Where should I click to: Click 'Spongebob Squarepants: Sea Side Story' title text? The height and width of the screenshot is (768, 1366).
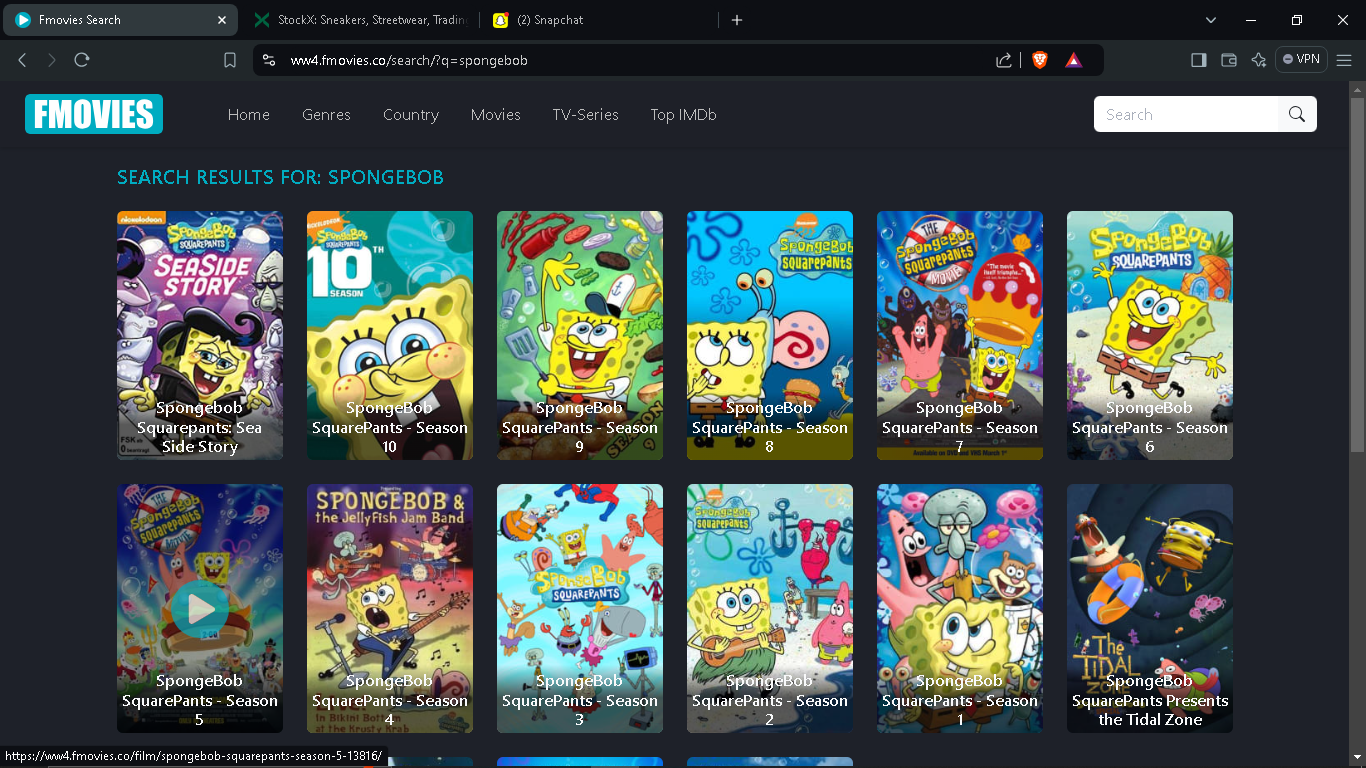click(x=200, y=427)
